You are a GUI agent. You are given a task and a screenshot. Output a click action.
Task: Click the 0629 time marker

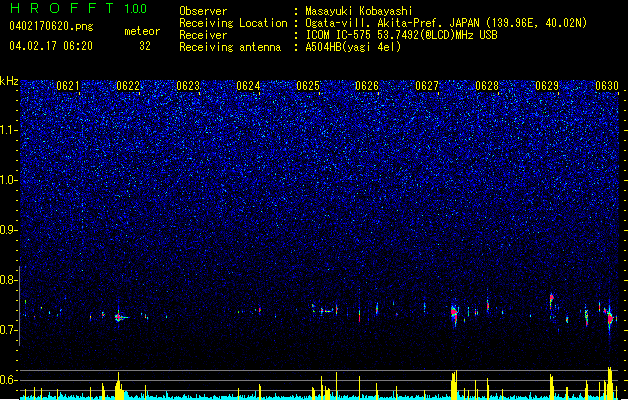[x=547, y=86]
